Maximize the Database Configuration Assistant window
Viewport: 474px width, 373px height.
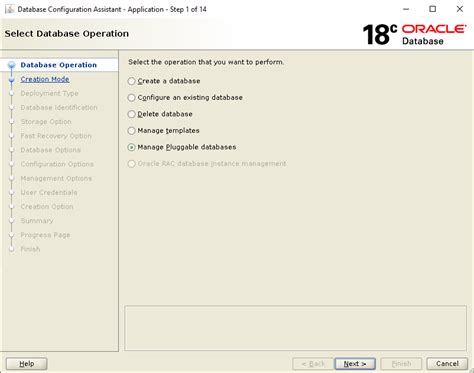pyautogui.click(x=433, y=9)
